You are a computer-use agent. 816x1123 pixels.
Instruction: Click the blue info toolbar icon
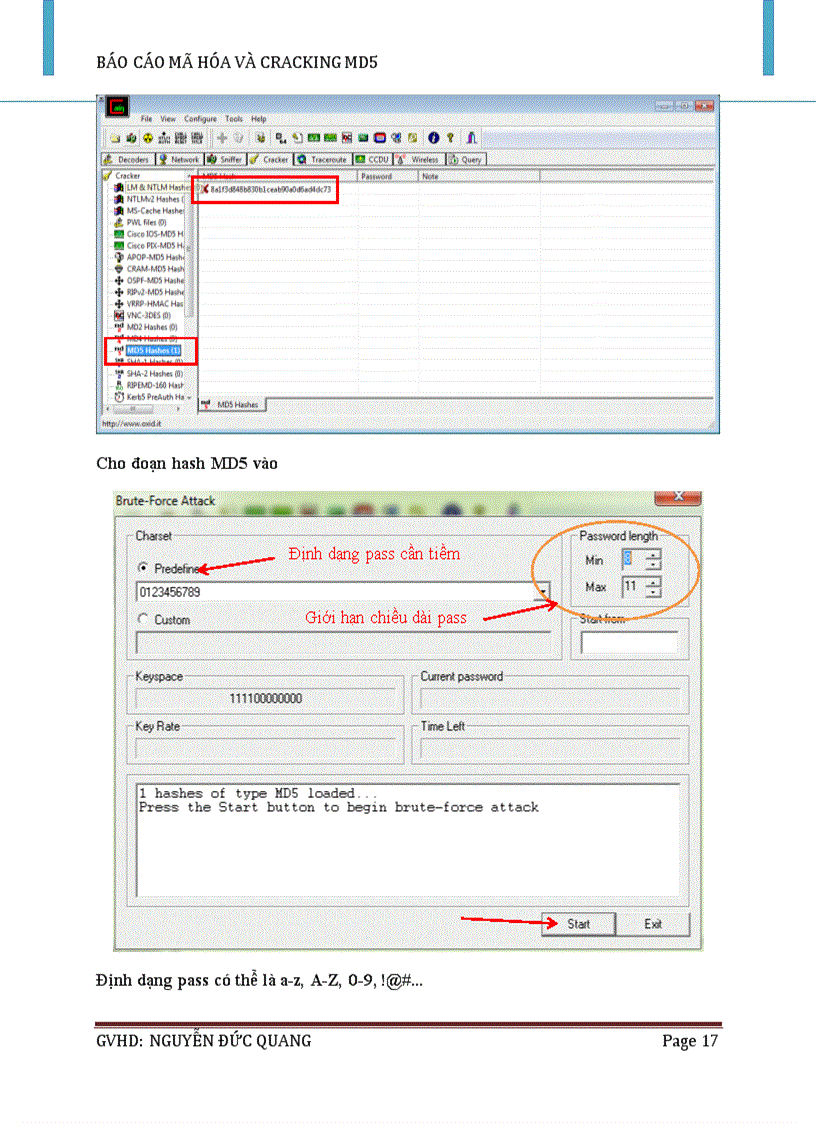point(434,137)
